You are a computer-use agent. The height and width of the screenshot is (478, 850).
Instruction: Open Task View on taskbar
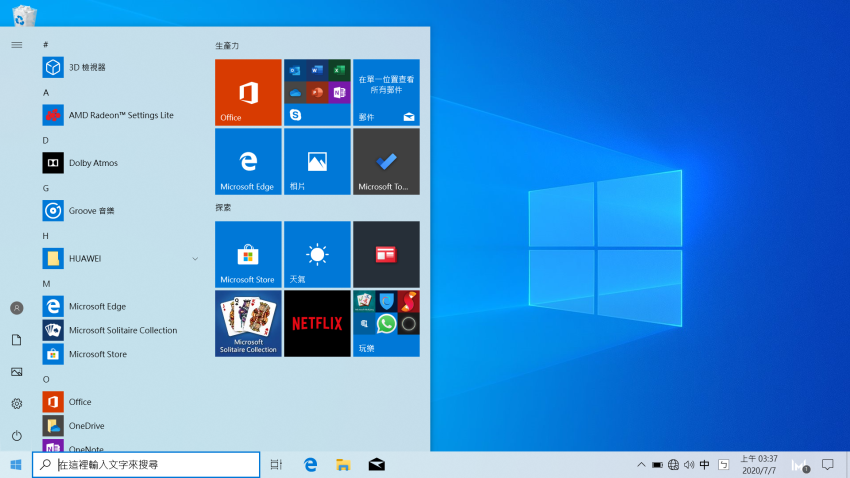pos(276,464)
